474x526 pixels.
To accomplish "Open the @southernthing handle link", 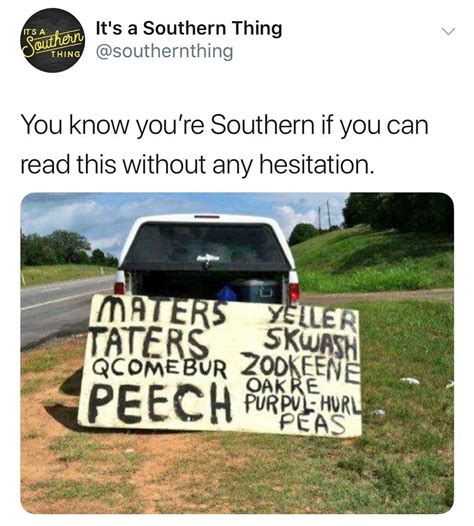I will [164, 52].
